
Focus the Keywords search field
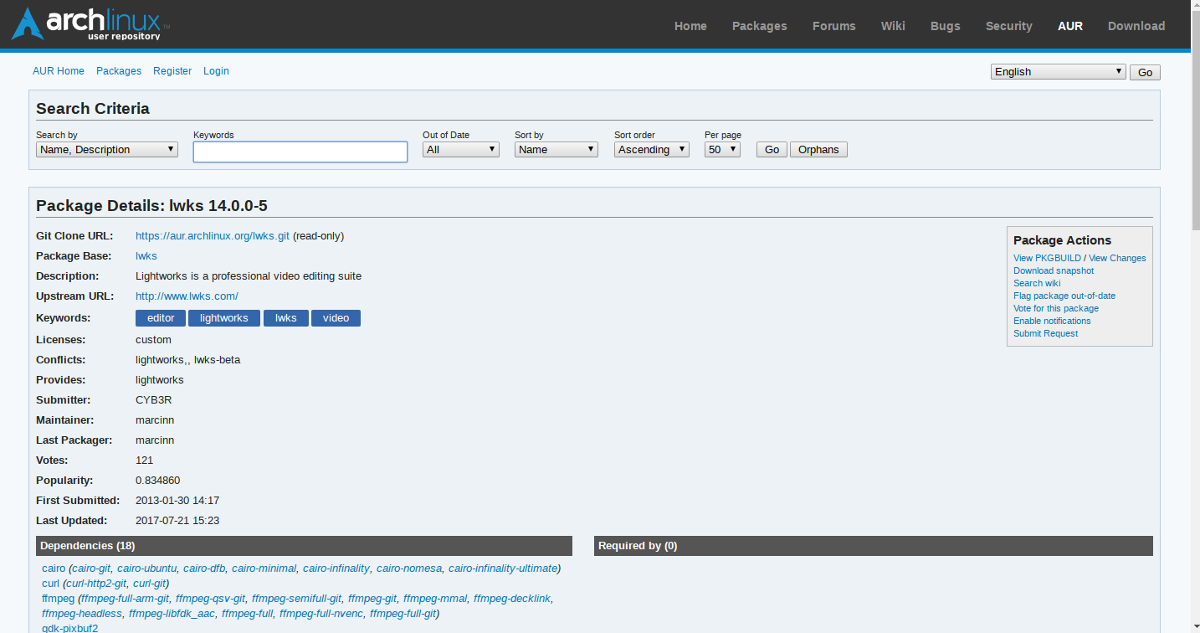[300, 151]
